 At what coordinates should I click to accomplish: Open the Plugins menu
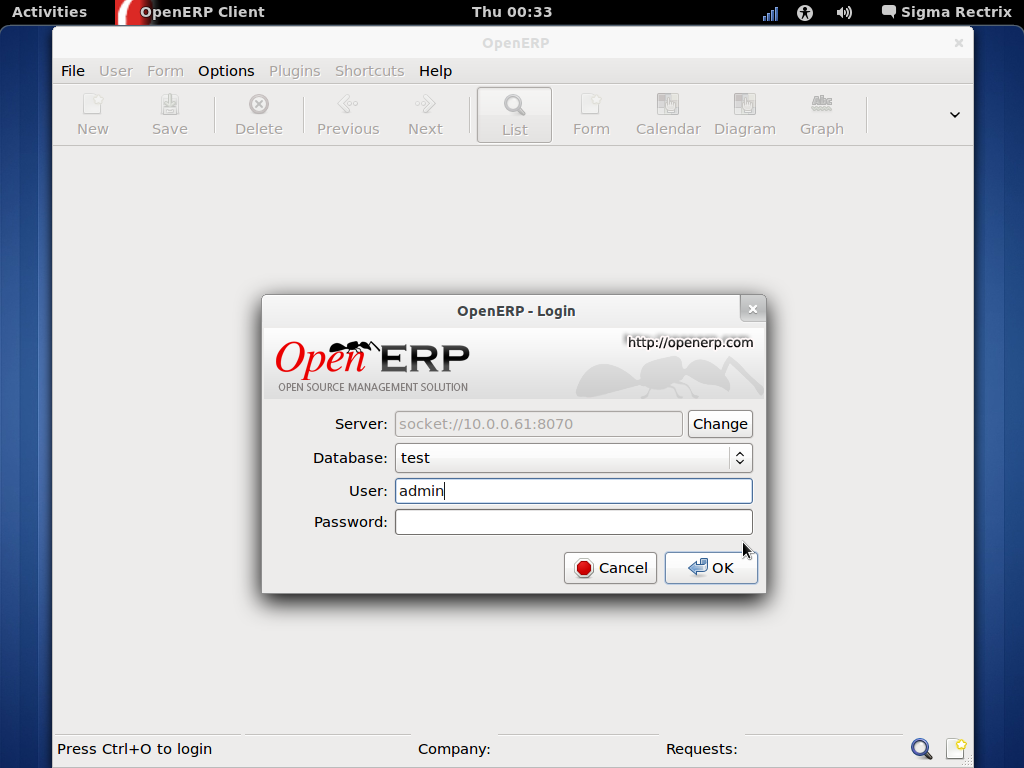[295, 71]
